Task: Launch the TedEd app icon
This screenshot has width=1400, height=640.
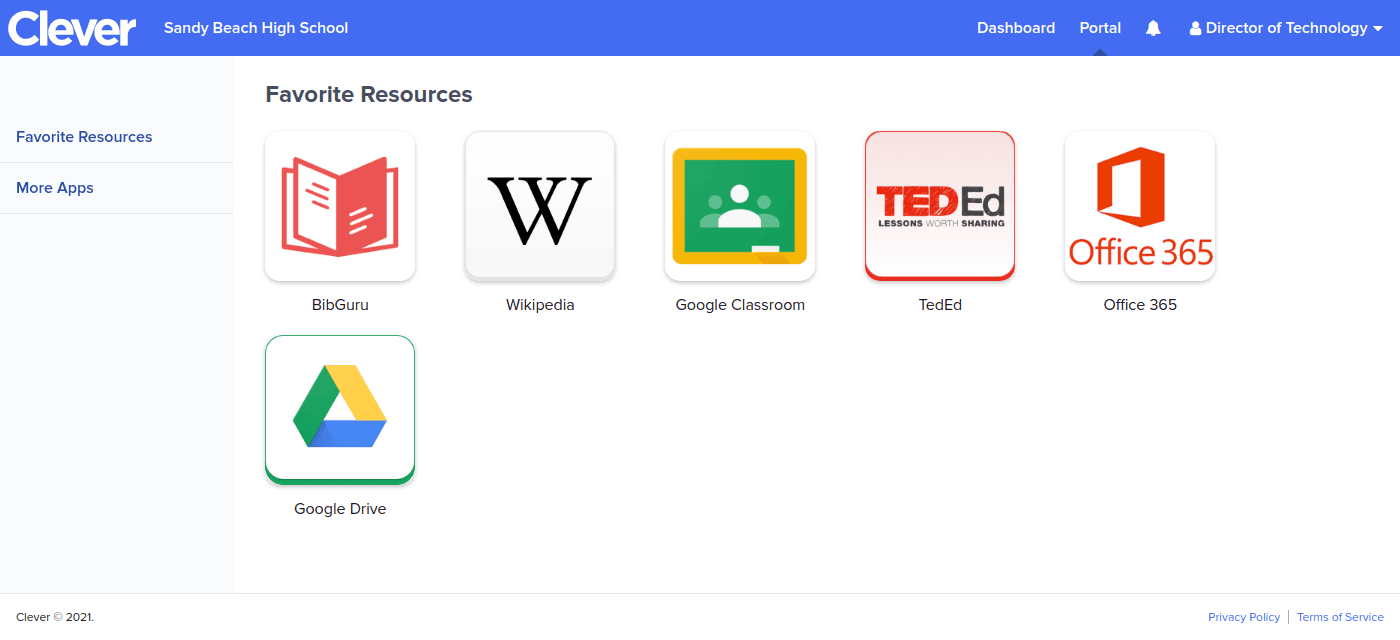Action: [x=940, y=206]
